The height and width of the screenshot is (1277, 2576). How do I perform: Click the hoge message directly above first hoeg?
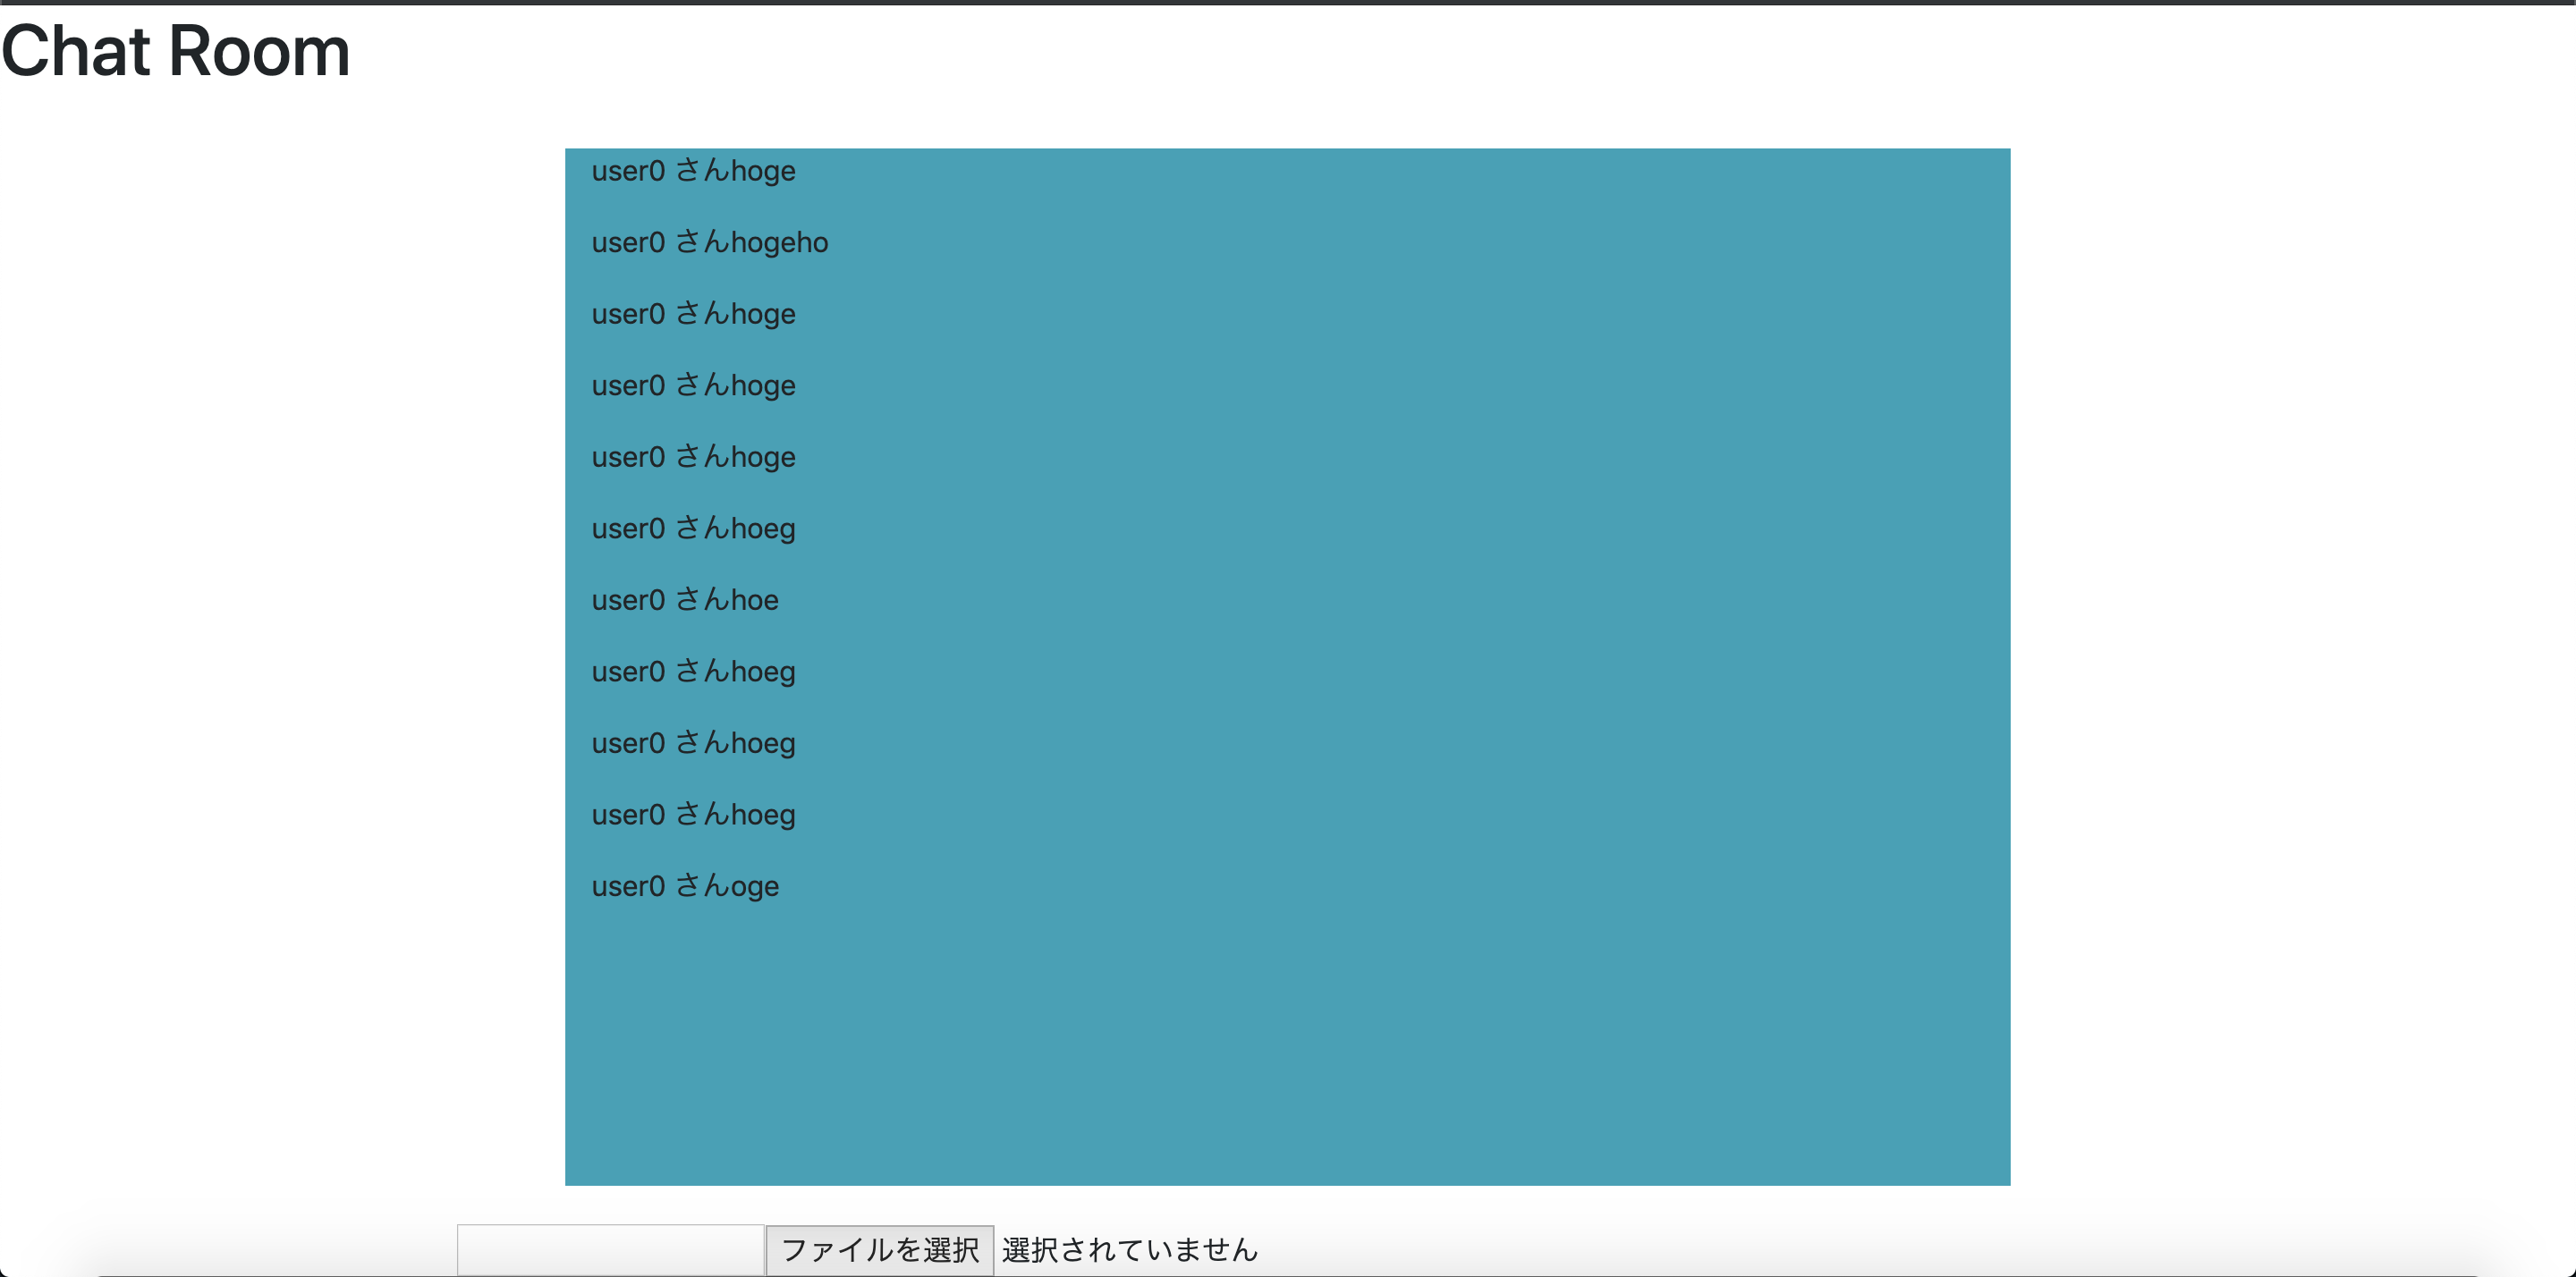tap(693, 457)
